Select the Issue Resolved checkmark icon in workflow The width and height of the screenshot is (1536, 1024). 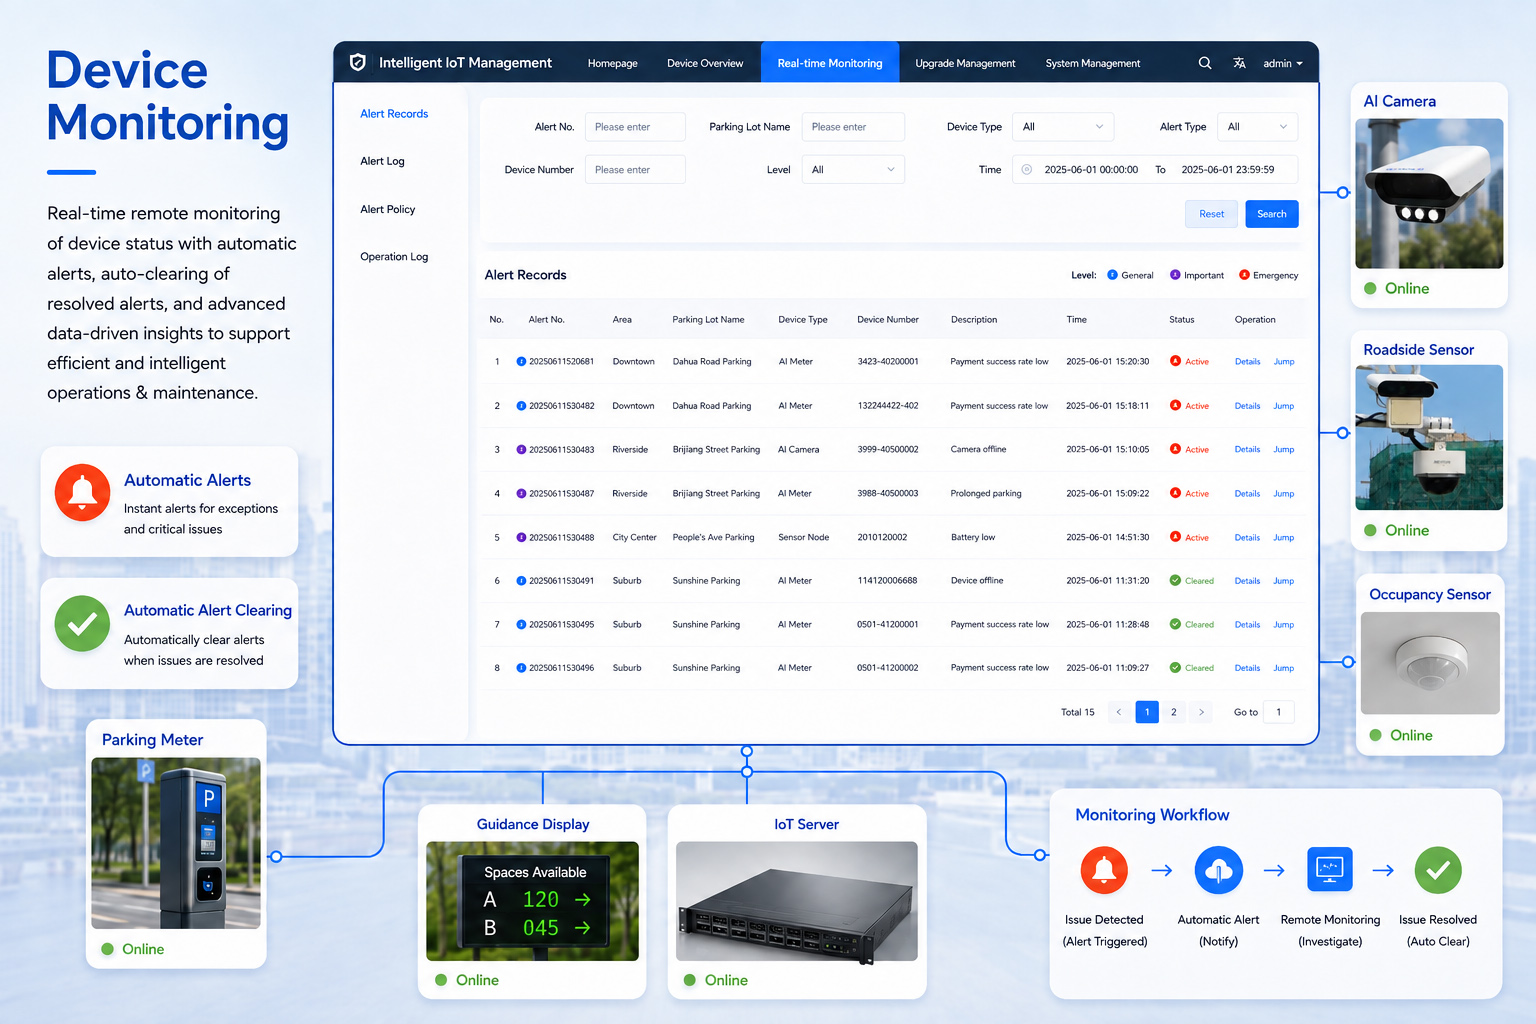click(1438, 870)
